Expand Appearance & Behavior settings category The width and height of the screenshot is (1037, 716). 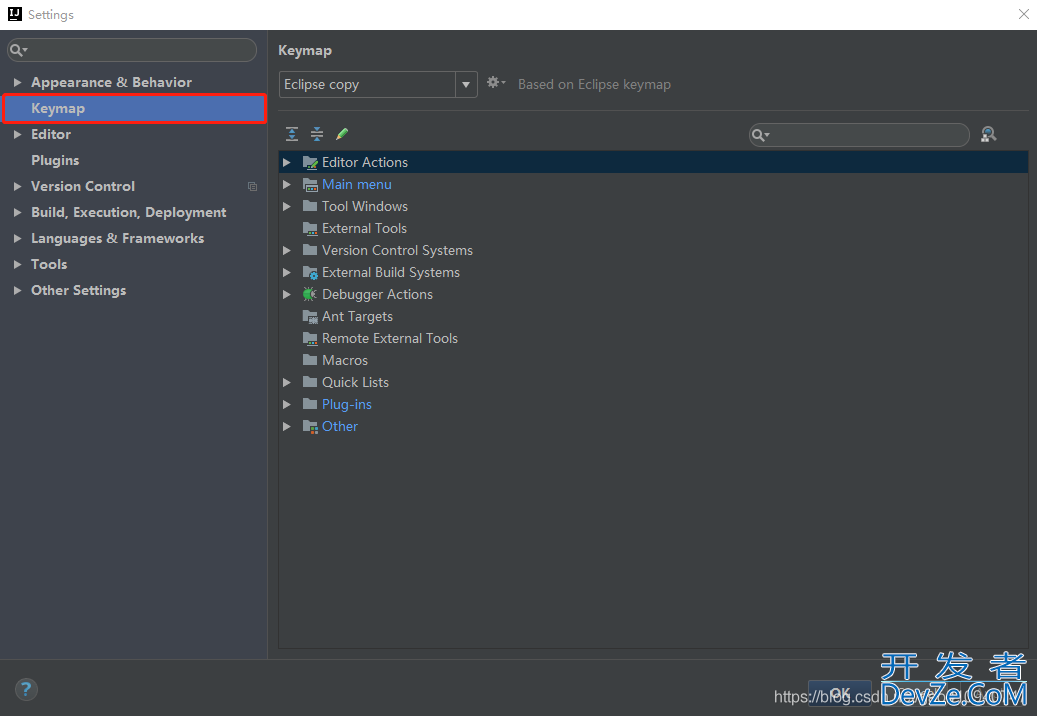click(17, 83)
